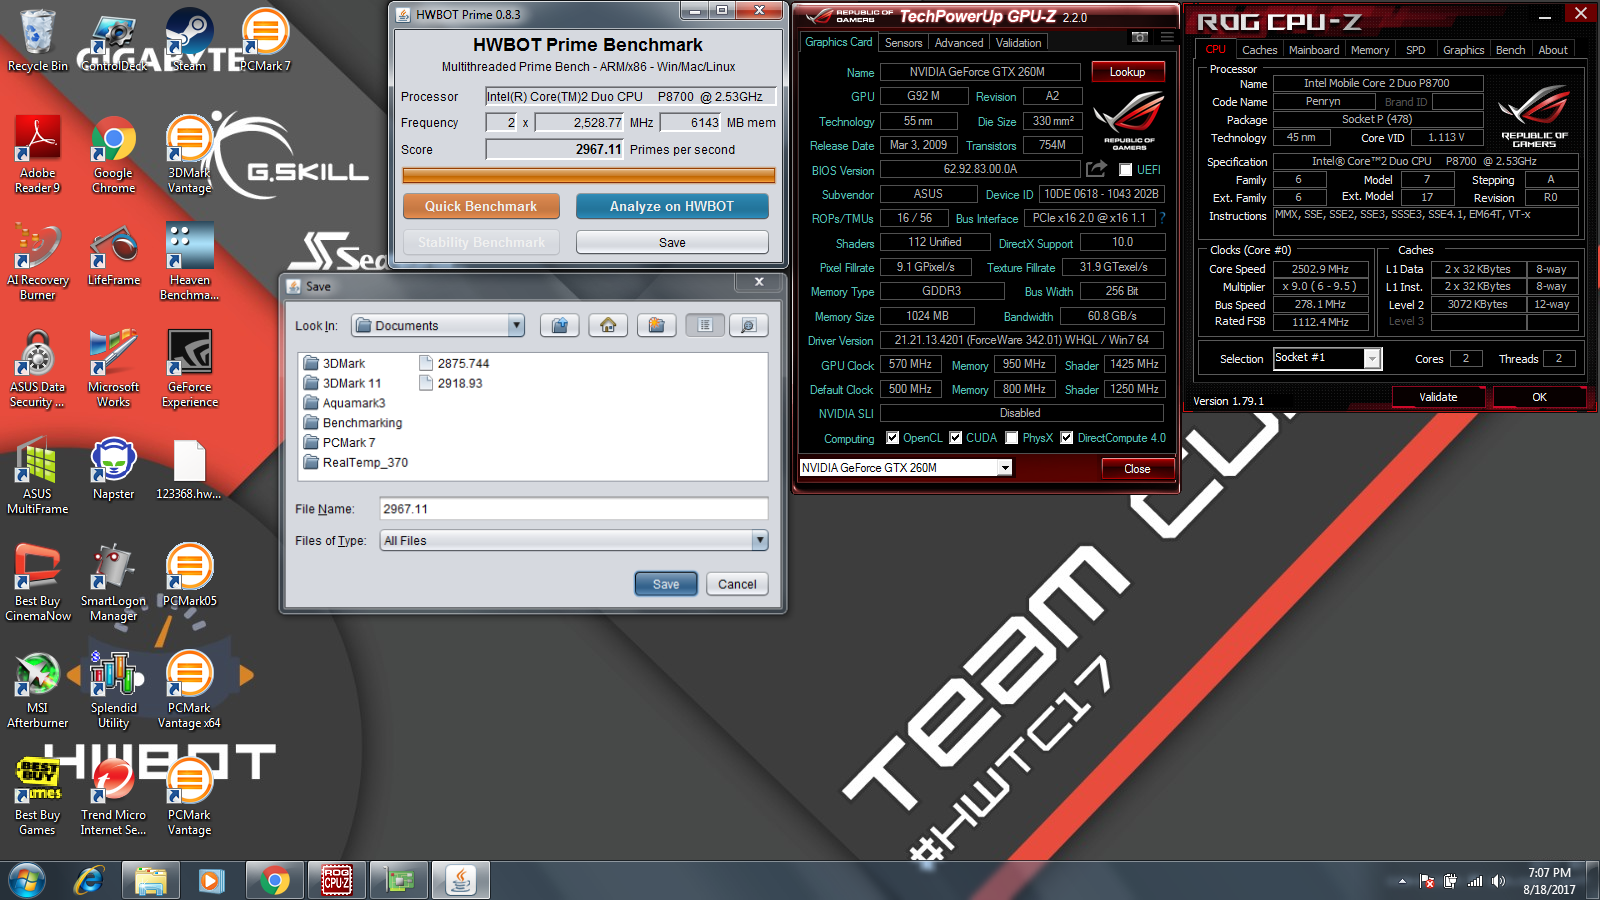Go to Home folder in Save dialog
Image resolution: width=1600 pixels, height=900 pixels.
tap(608, 325)
